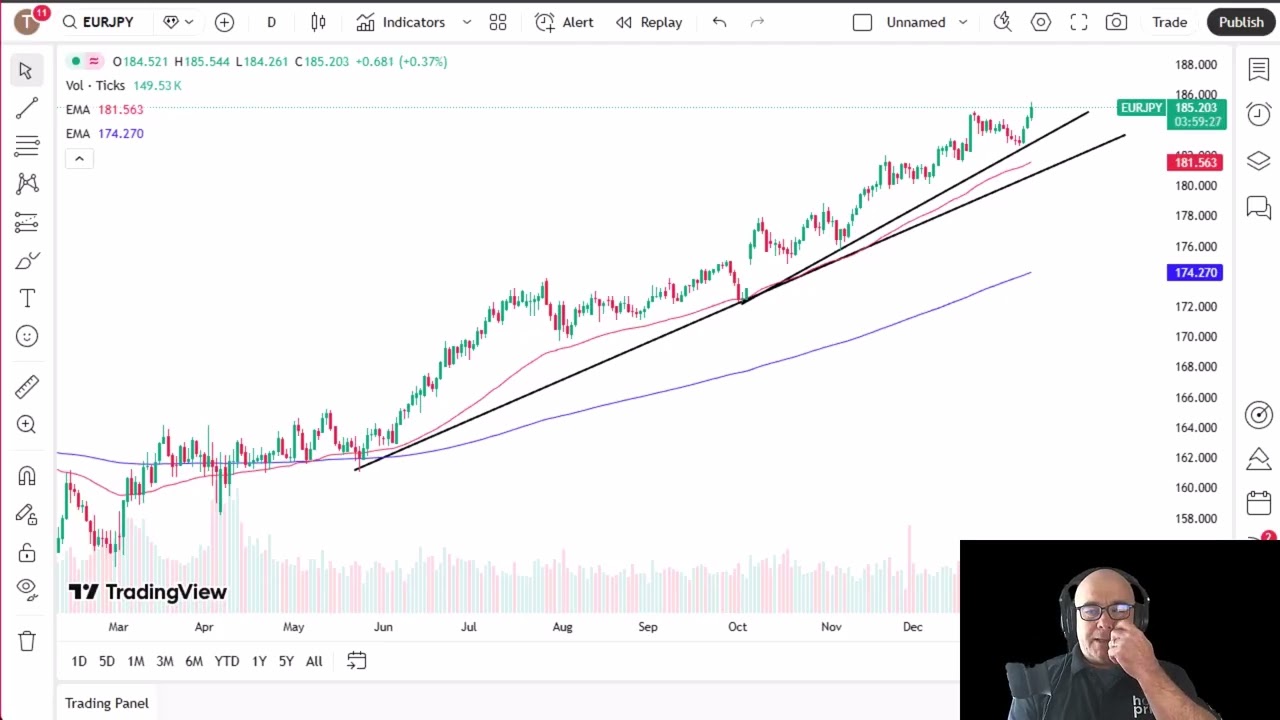Start bar Replay mode

[649, 22]
